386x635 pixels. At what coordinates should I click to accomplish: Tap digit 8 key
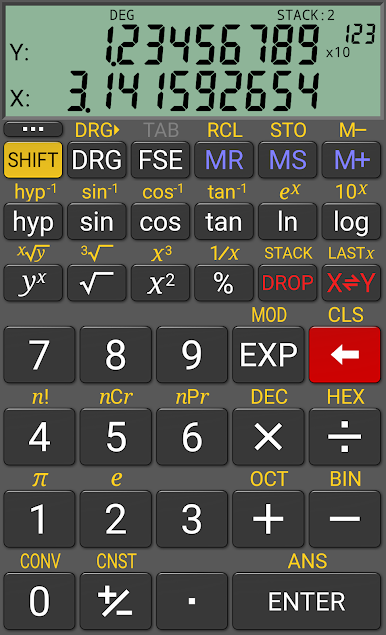(115, 355)
